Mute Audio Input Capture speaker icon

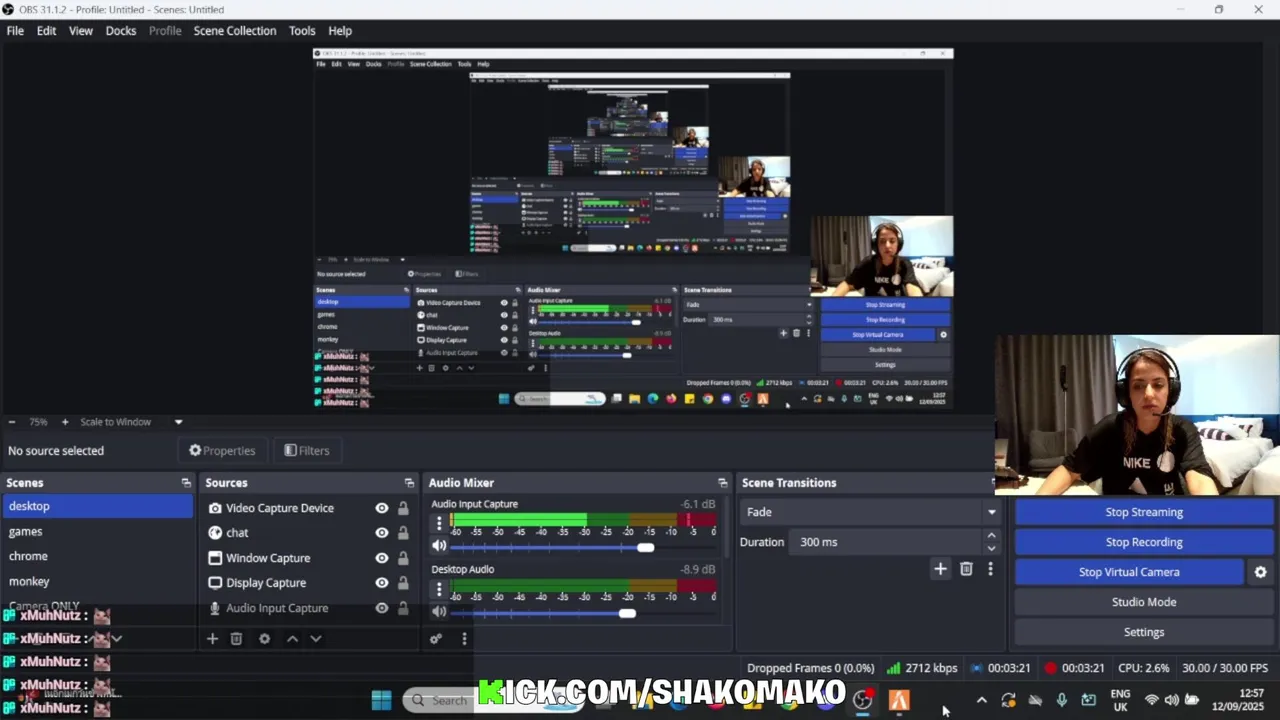[439, 546]
